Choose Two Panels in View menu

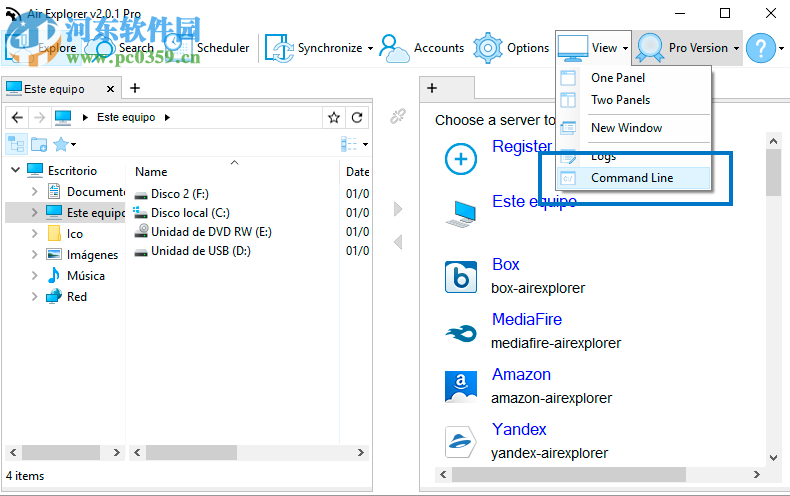pos(620,100)
